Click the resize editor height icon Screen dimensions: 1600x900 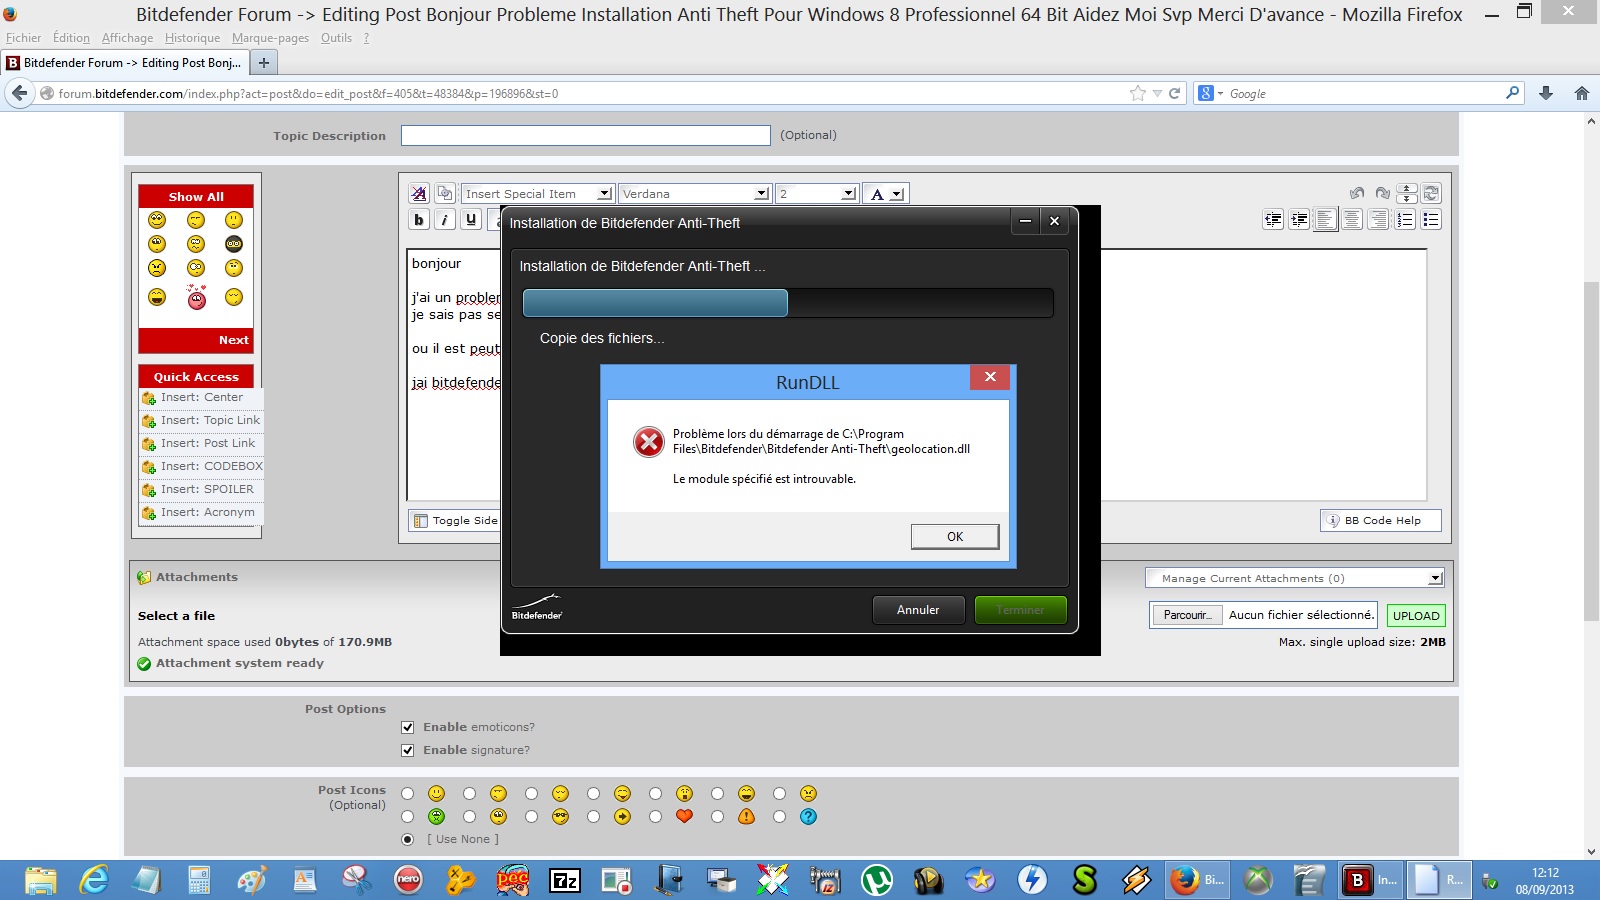pos(1407,193)
